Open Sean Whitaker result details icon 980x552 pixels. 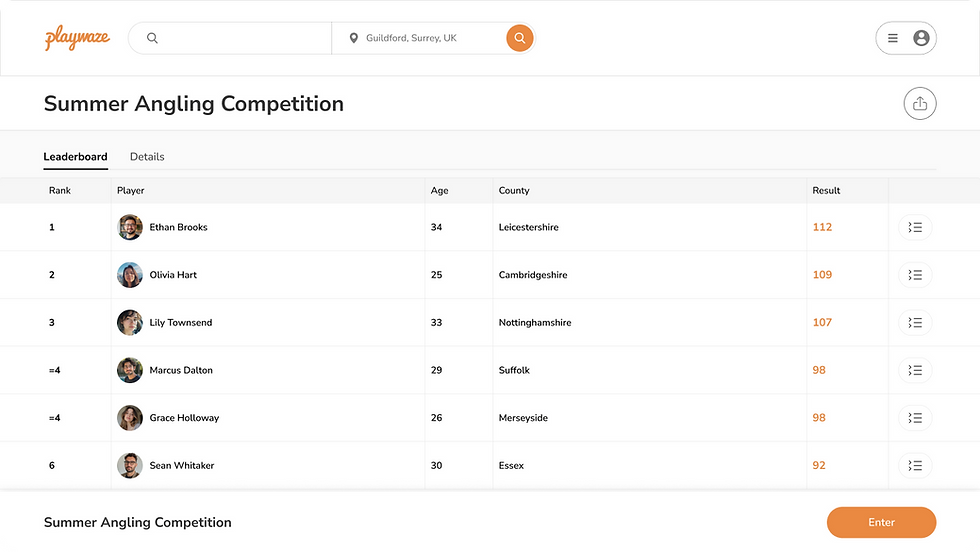(x=915, y=465)
